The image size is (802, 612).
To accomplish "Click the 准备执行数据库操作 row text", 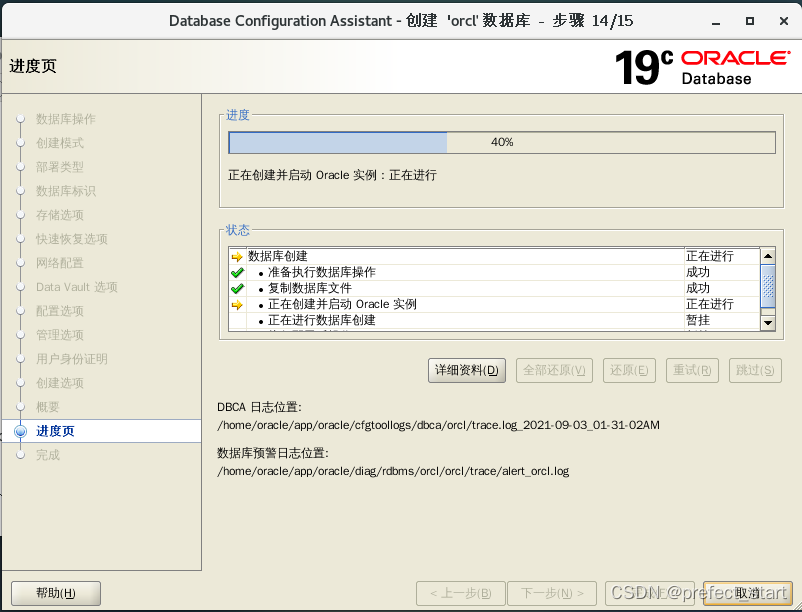I will click(x=322, y=273).
